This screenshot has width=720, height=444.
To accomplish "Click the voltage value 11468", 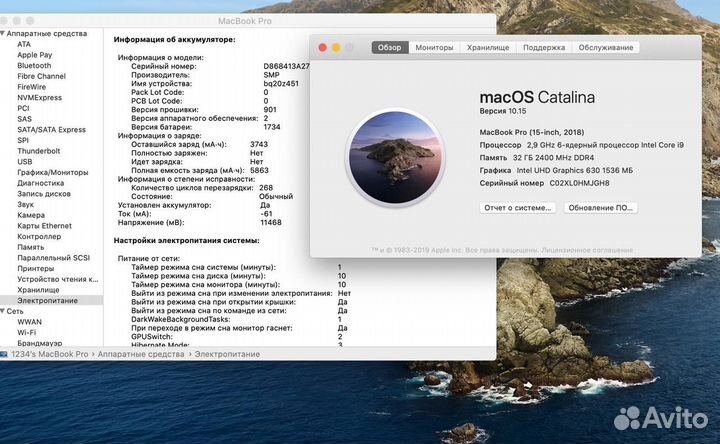I will tap(271, 223).
